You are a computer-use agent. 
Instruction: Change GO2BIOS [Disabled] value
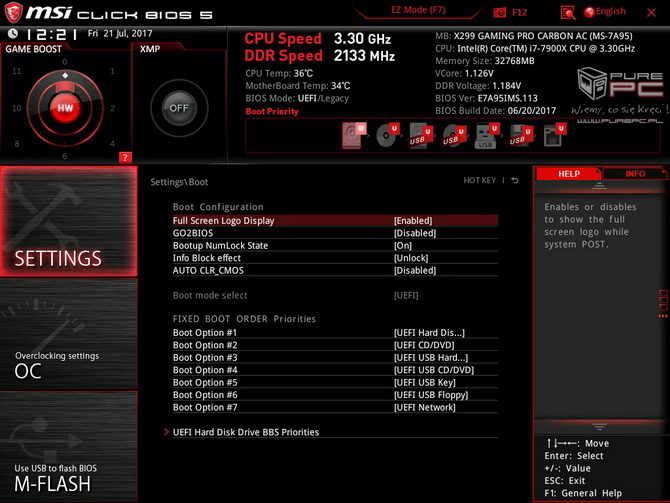click(414, 233)
